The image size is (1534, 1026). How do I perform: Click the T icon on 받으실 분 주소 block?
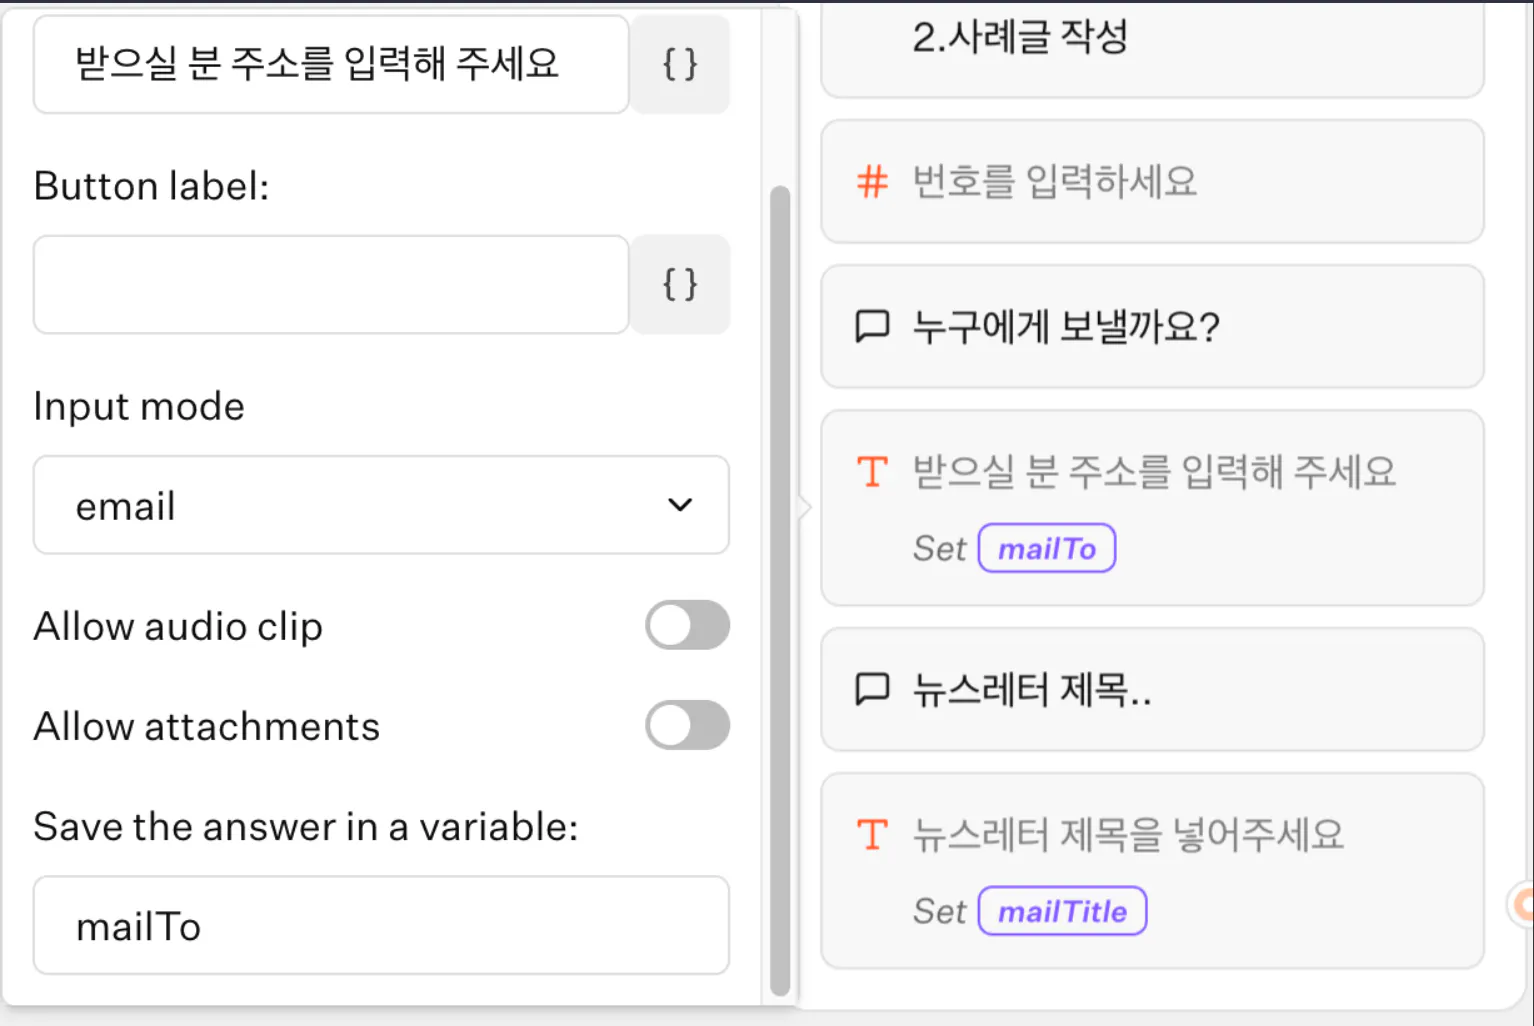click(871, 471)
